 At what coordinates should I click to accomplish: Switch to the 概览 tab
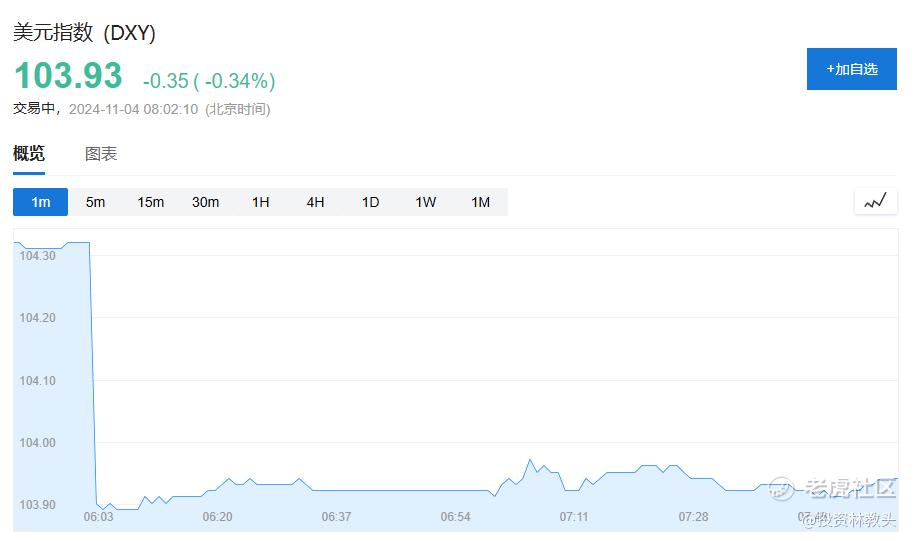pyautogui.click(x=29, y=154)
